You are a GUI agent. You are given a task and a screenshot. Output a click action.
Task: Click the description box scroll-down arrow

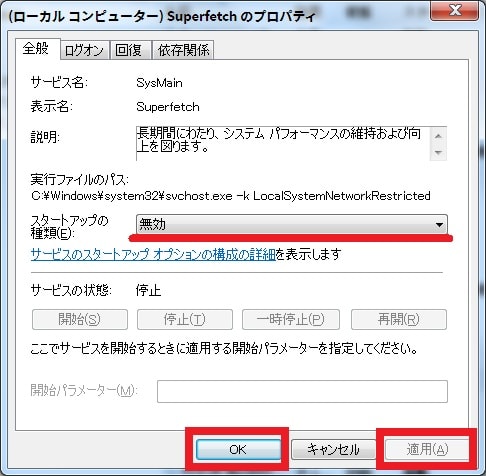coord(438,152)
